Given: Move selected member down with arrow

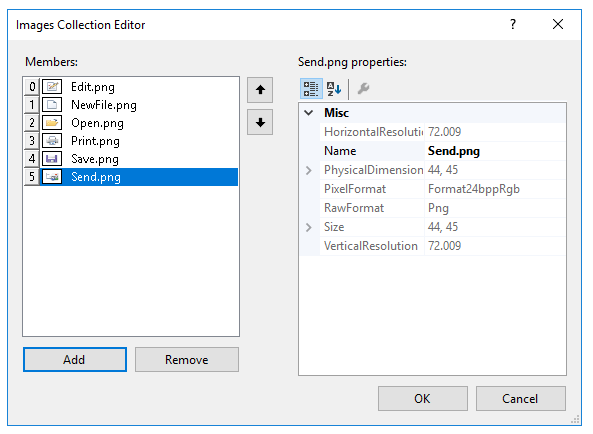Looking at the screenshot, I should 260,122.
